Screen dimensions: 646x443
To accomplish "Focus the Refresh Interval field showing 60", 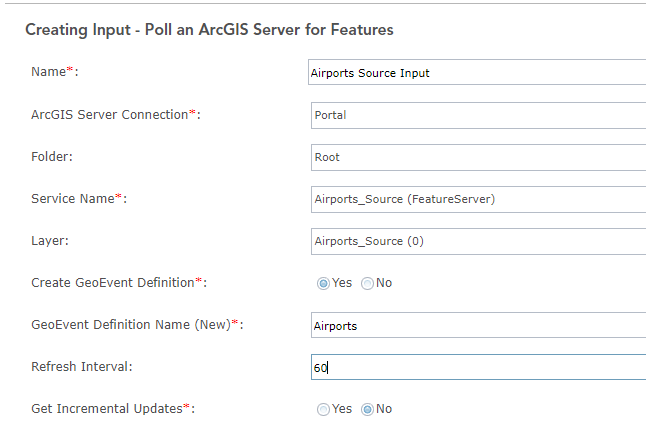I will click(x=477, y=367).
